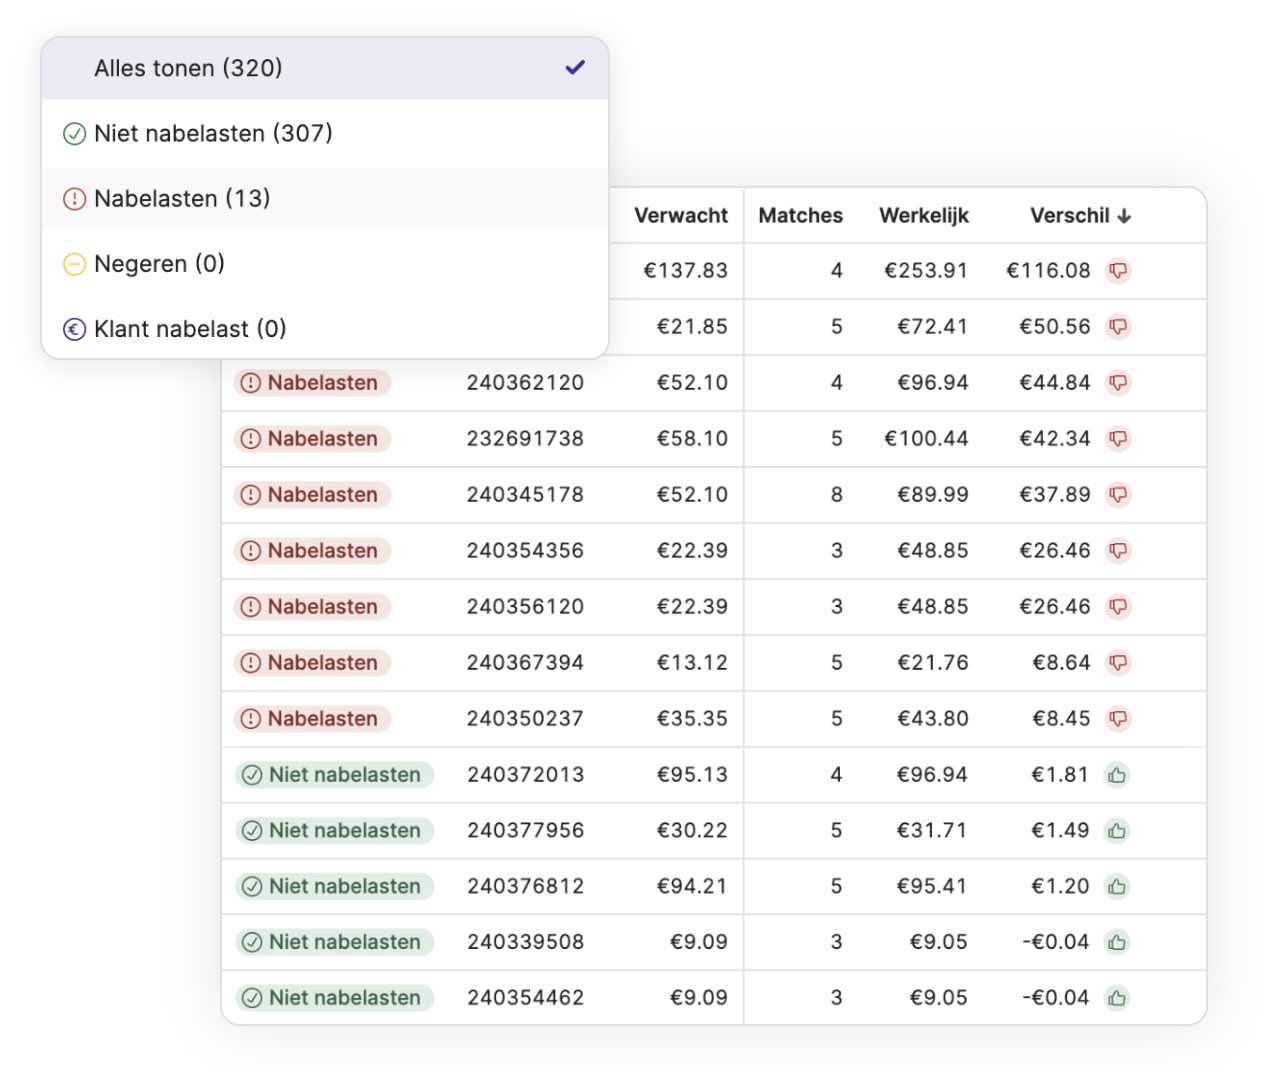Click thumbs-down icon in row 240345178

tap(1118, 494)
